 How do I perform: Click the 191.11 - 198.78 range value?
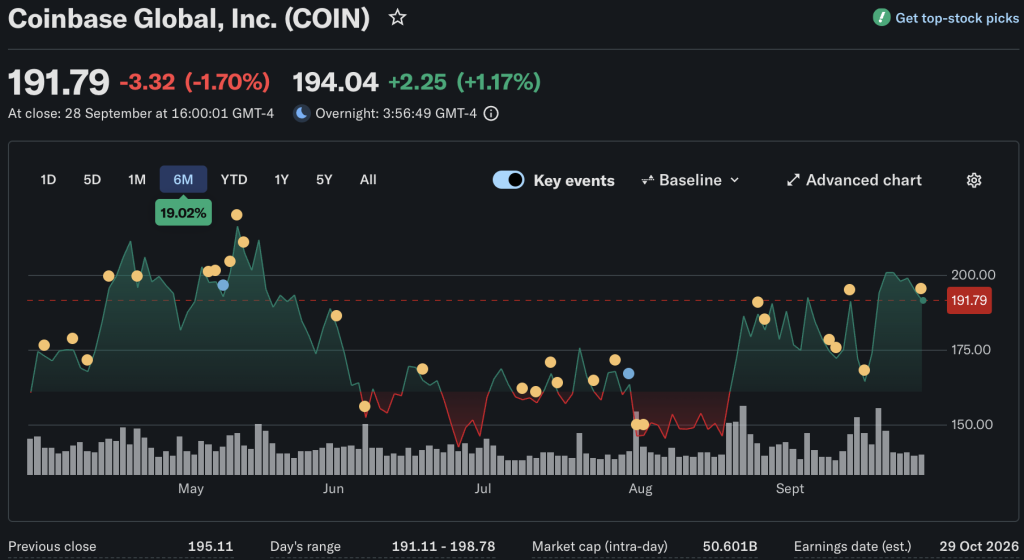click(x=443, y=546)
